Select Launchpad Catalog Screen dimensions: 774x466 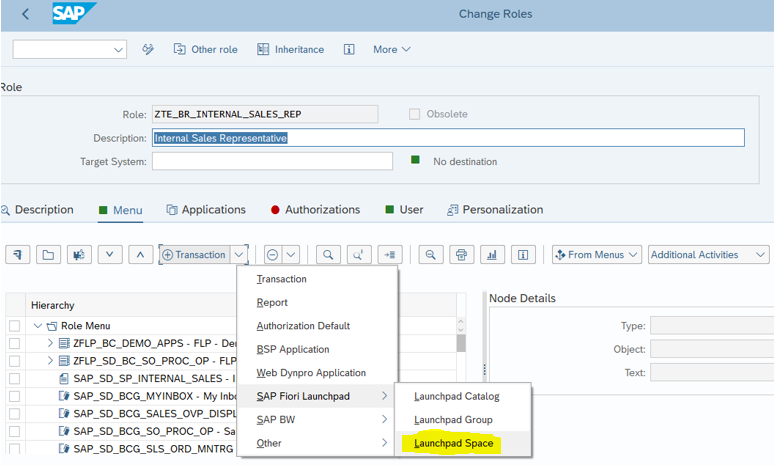pyautogui.click(x=457, y=396)
